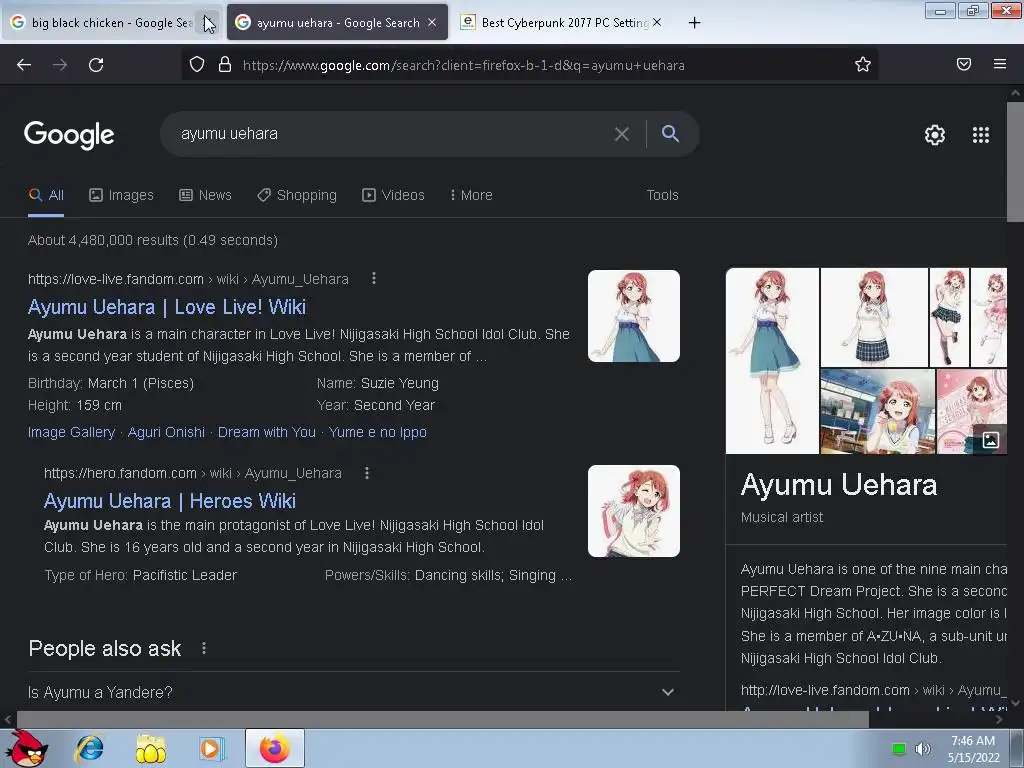
Task: Close the ayumu uehara tab
Action: point(432,22)
